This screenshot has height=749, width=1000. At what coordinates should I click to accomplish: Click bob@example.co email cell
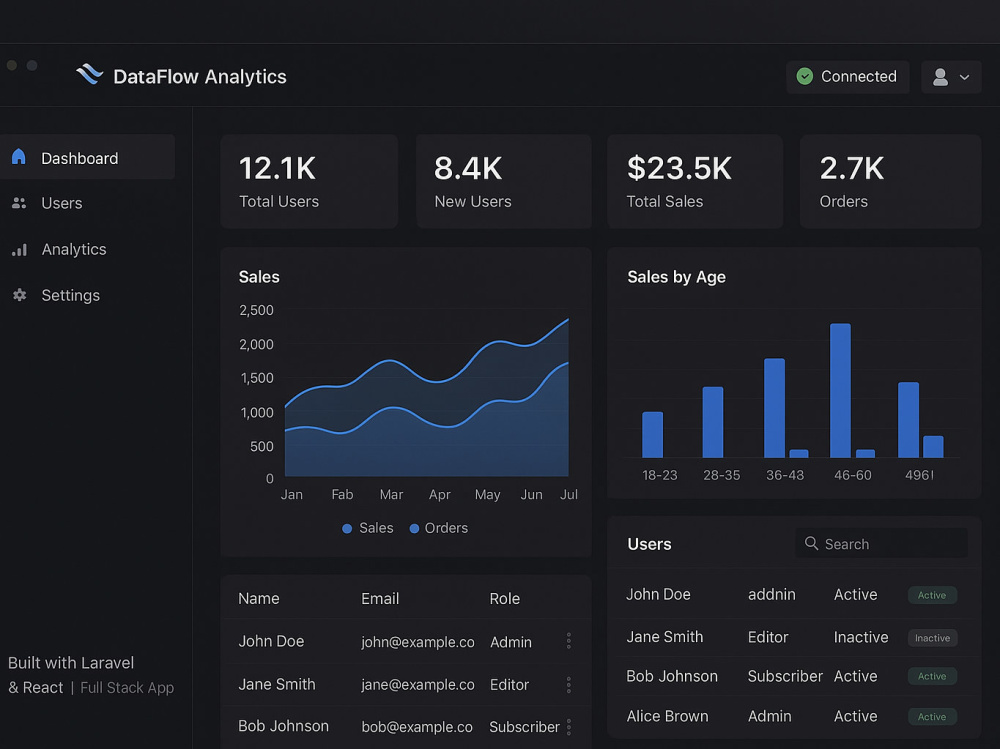(417, 727)
